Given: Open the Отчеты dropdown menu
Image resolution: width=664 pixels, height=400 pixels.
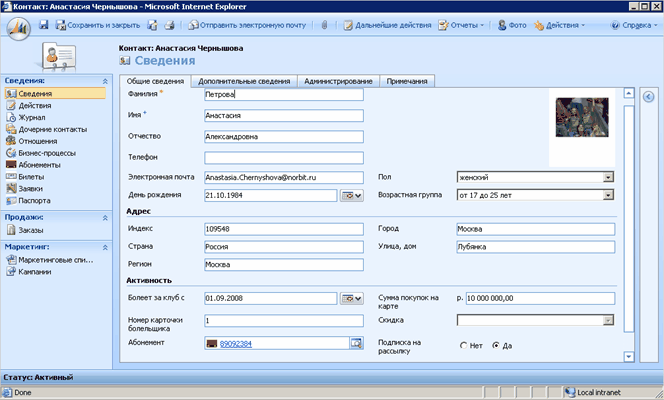Looking at the screenshot, I should coord(461,25).
